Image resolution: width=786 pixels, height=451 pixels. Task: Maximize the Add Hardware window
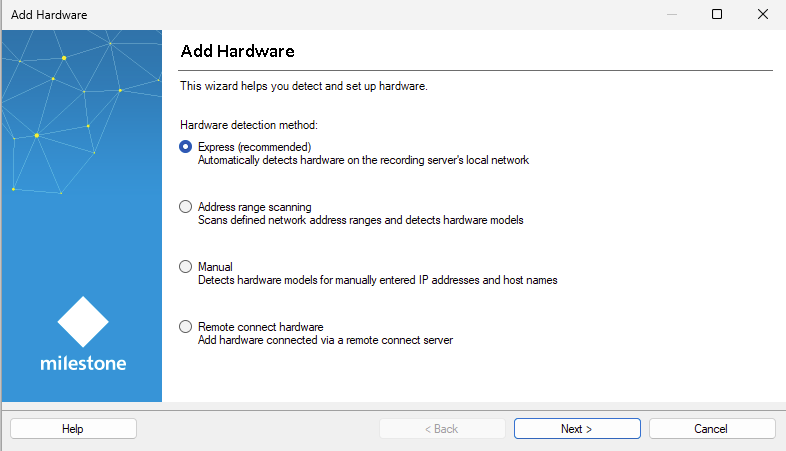717,14
